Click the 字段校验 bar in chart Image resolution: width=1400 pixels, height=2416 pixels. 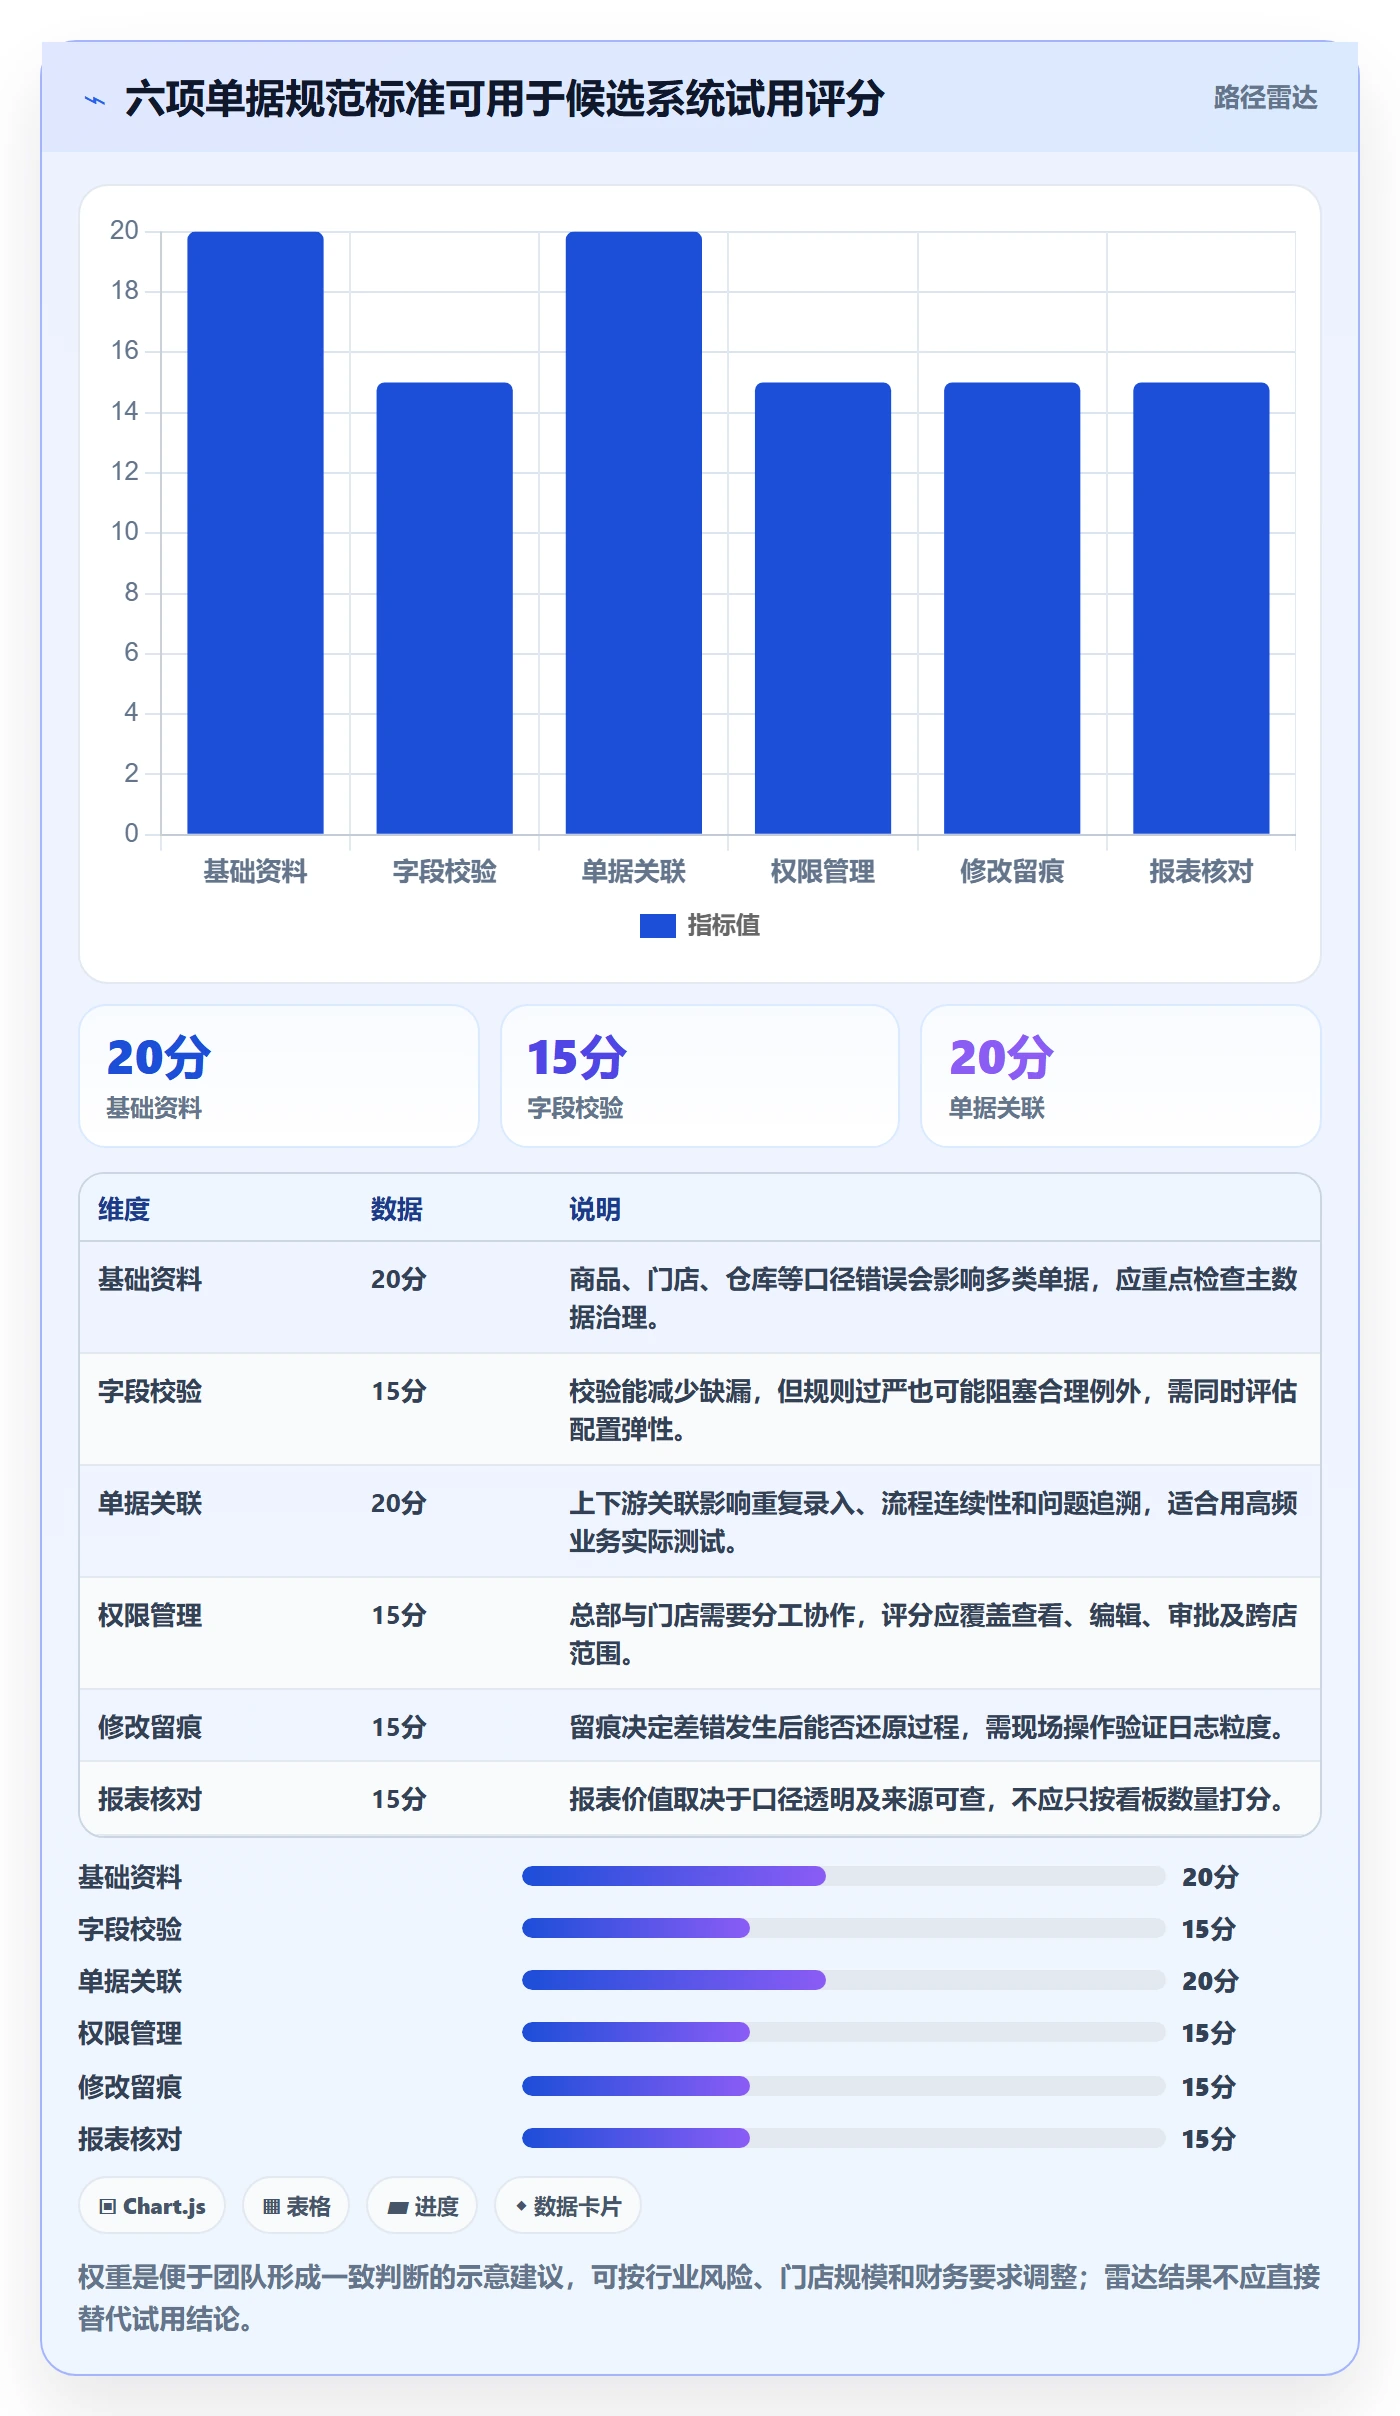444,608
